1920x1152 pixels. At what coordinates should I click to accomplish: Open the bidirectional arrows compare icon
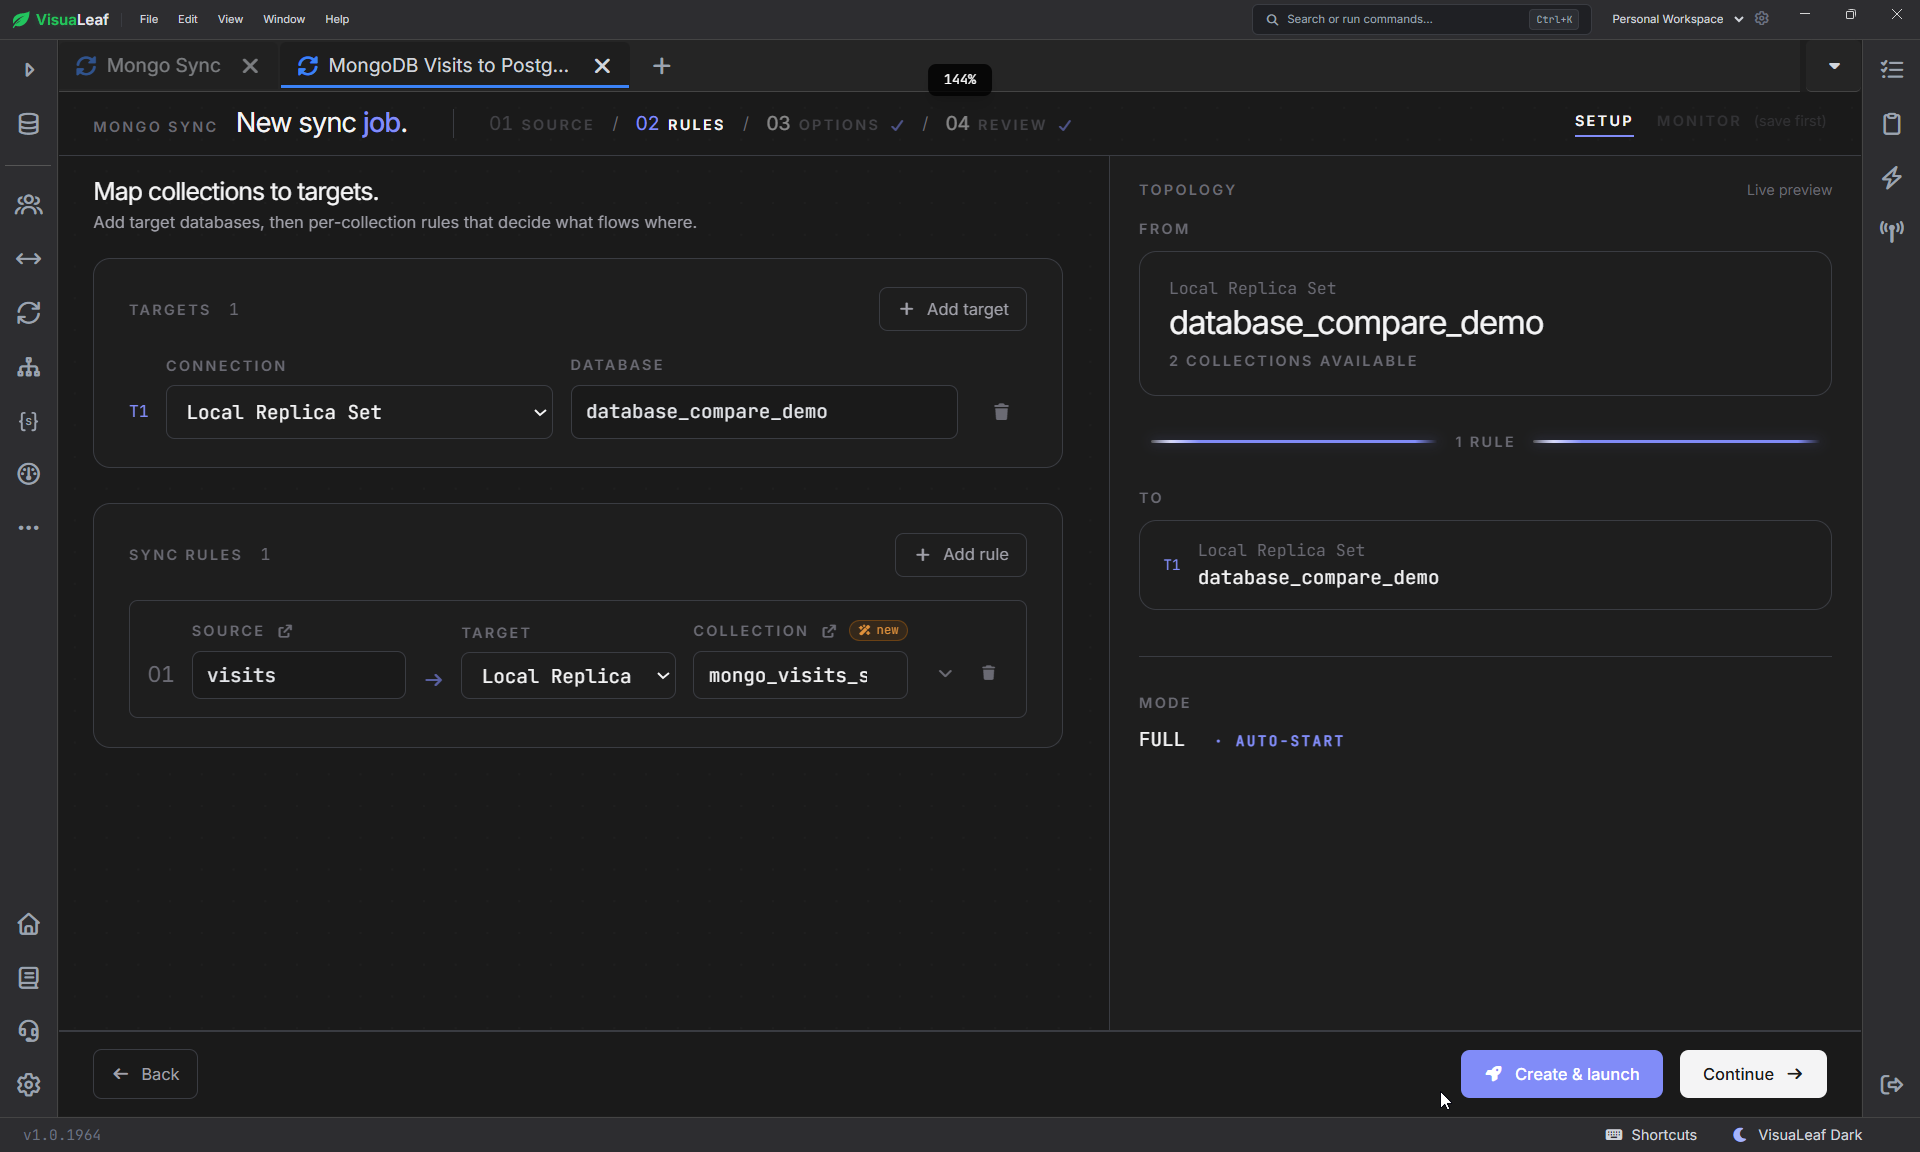click(29, 259)
